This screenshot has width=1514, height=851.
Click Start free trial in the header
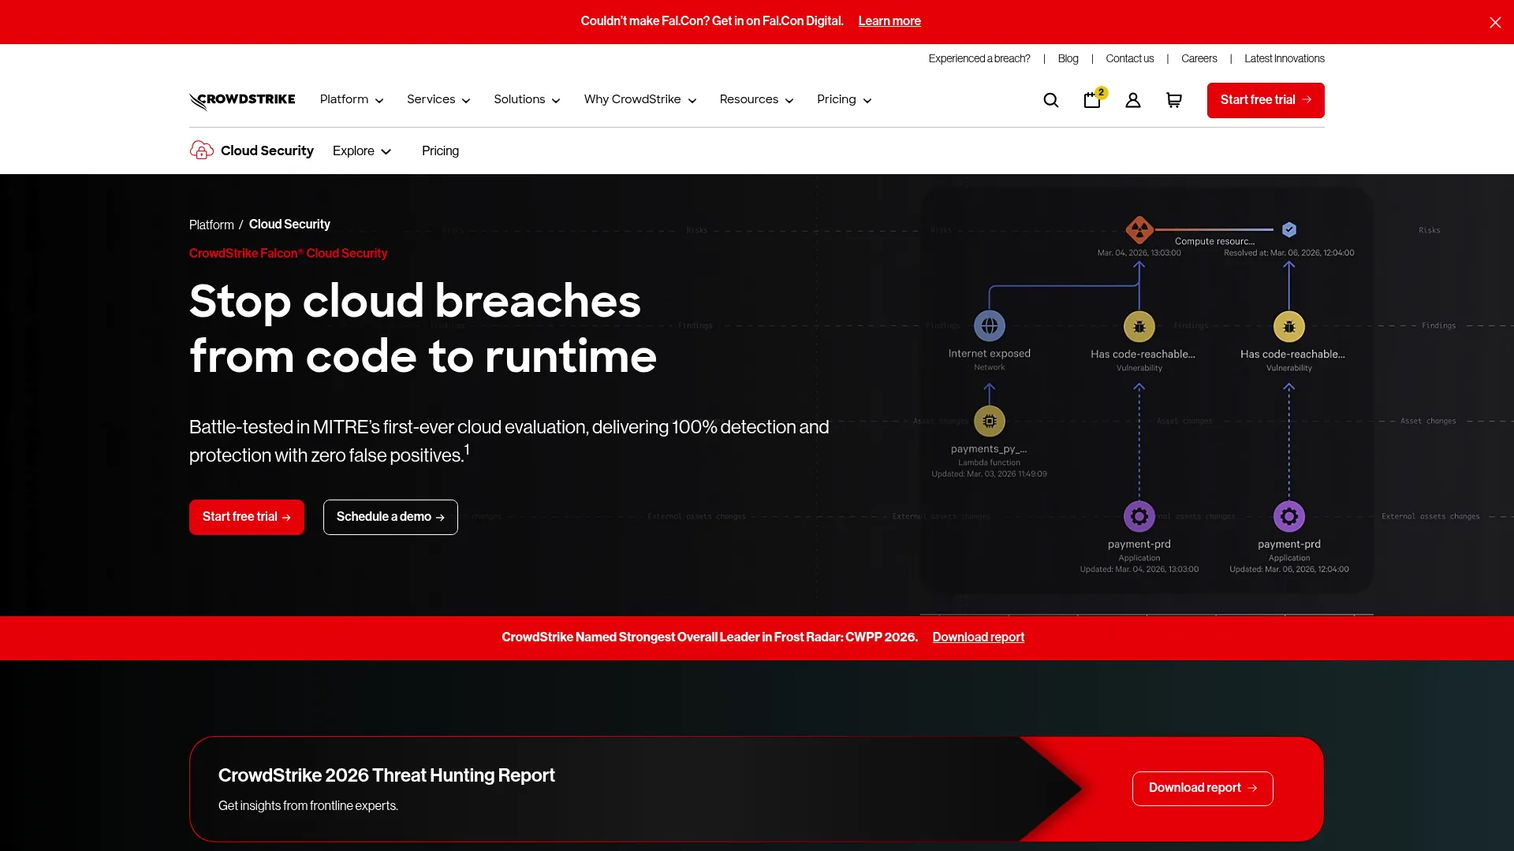click(x=1265, y=100)
